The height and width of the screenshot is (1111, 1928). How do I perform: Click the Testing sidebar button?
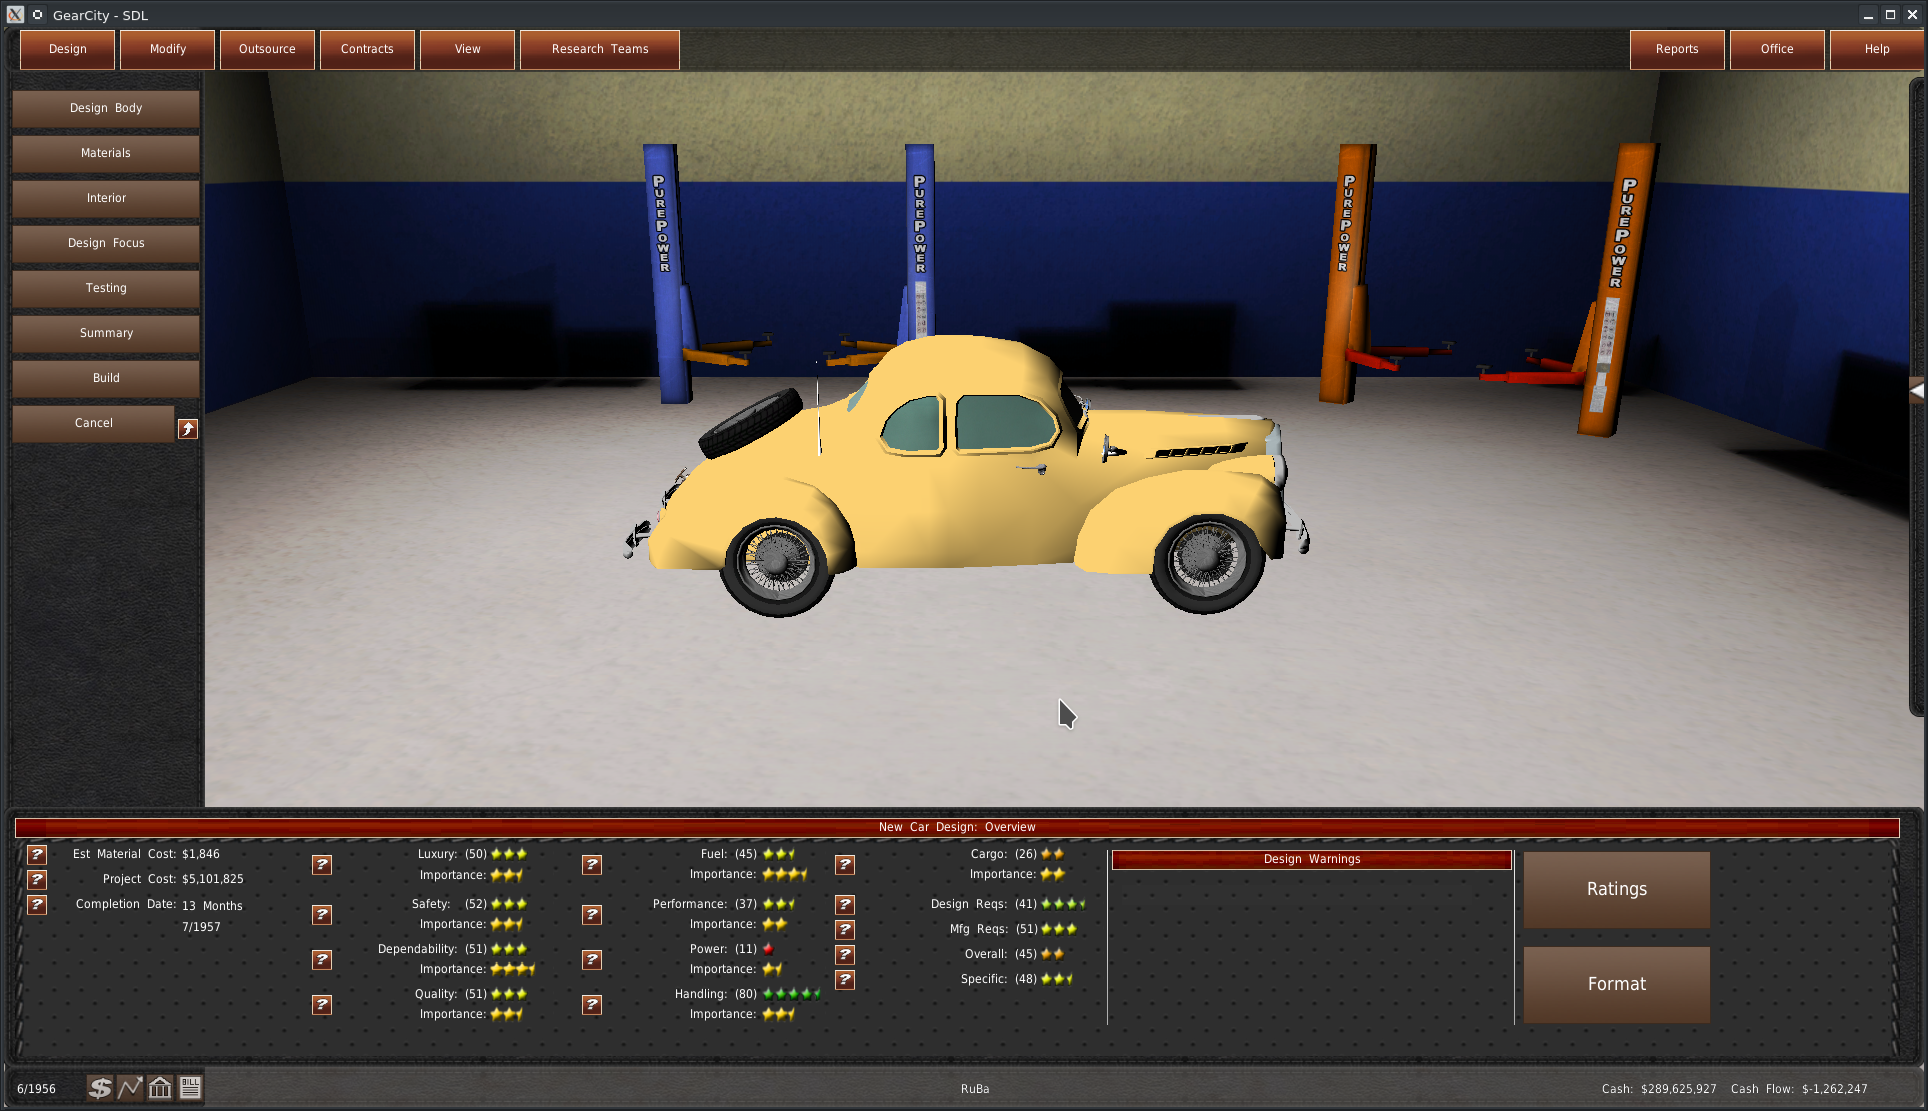[106, 288]
